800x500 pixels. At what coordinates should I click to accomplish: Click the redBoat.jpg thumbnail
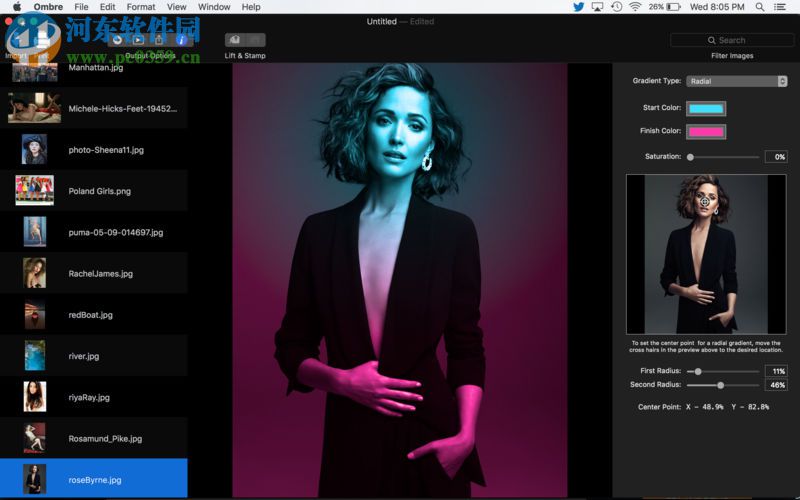coord(35,314)
